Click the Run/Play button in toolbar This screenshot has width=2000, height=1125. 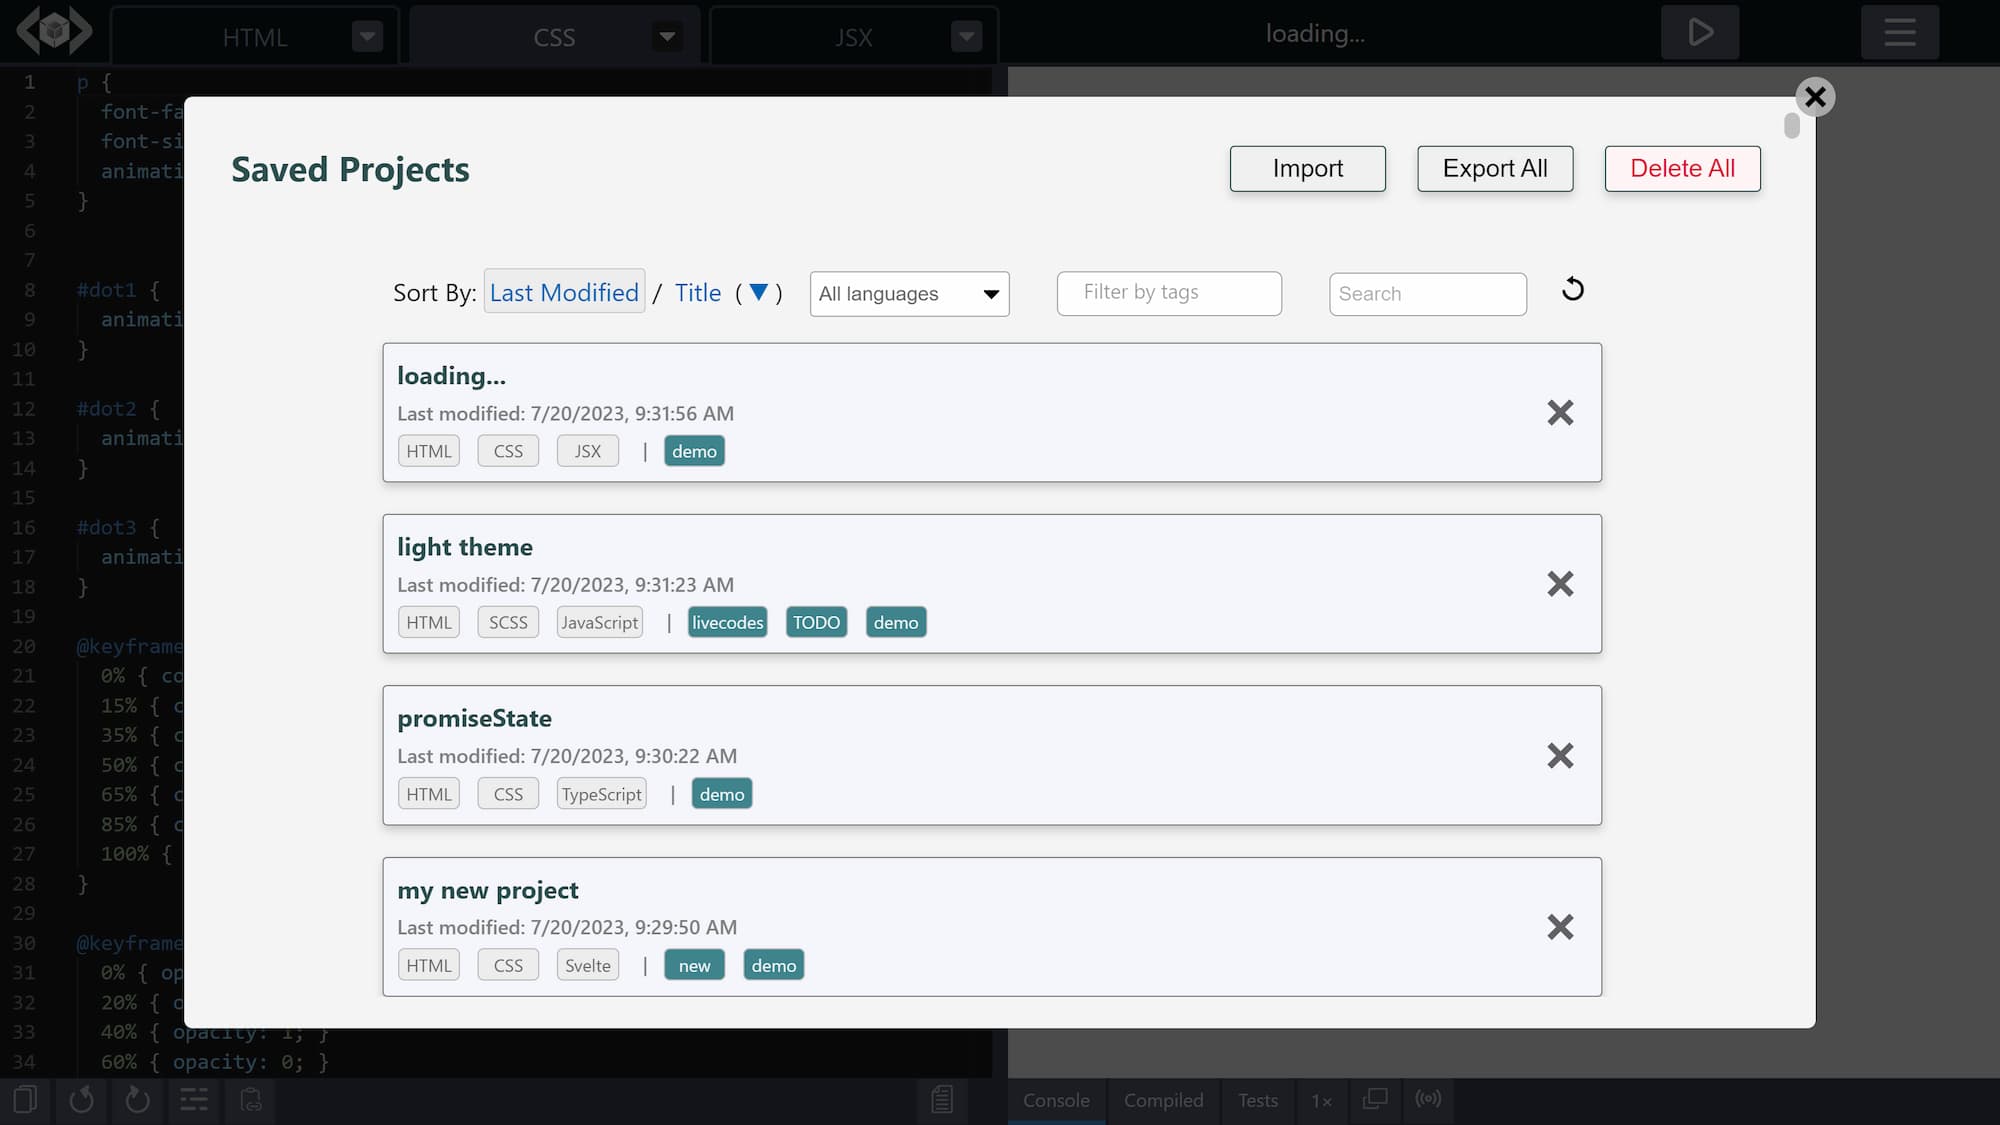point(1699,32)
